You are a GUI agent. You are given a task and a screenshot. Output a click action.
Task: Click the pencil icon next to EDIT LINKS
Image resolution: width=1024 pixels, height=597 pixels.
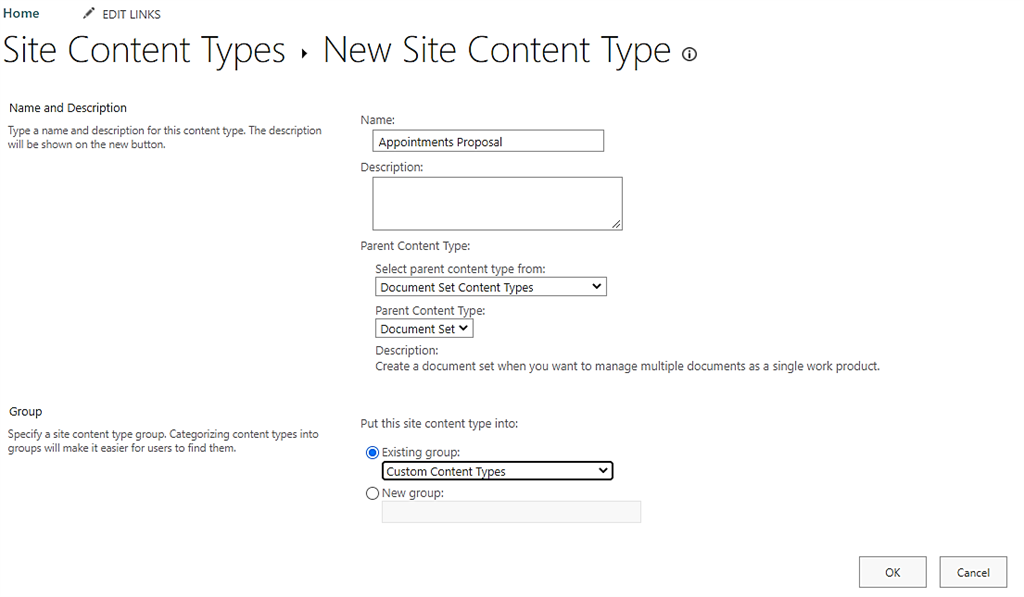pos(88,13)
